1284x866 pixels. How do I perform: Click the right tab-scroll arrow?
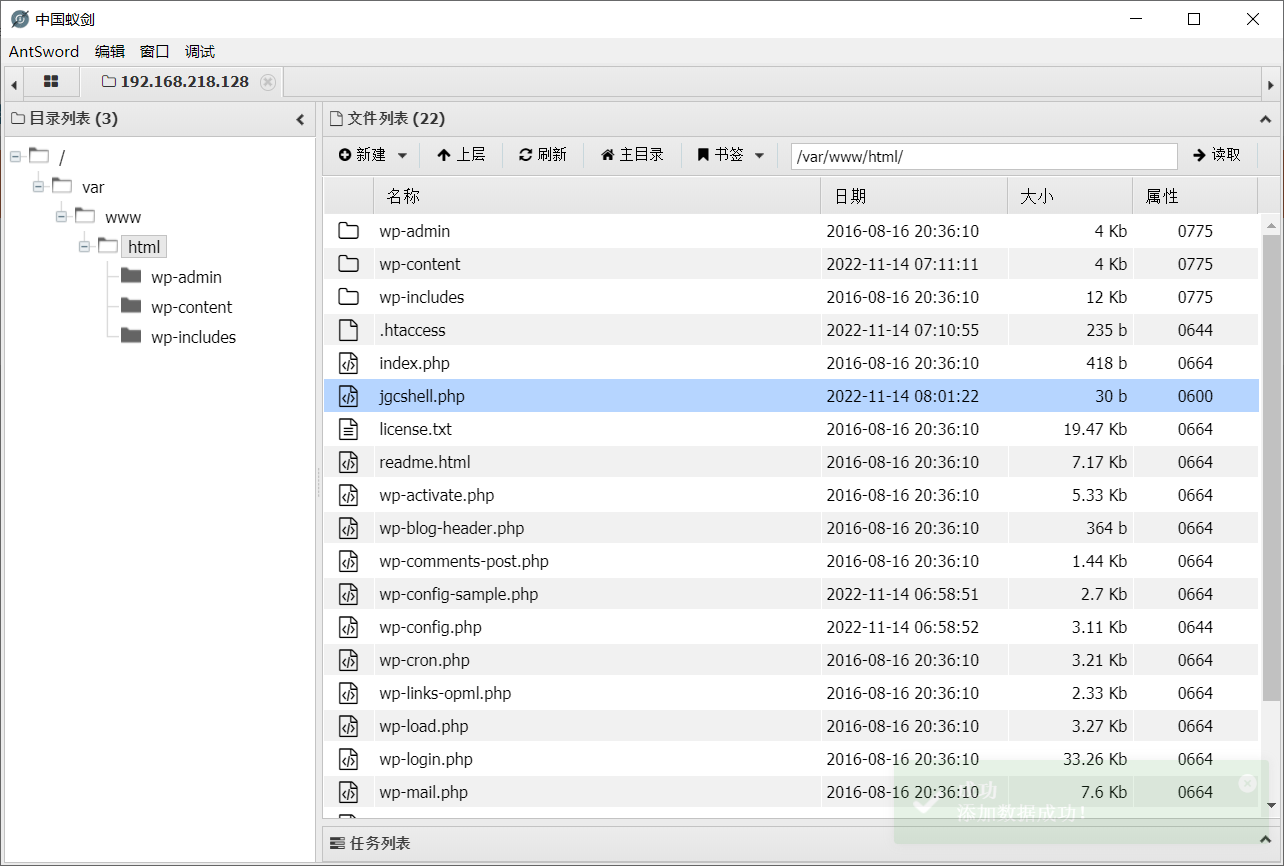pyautogui.click(x=1271, y=84)
